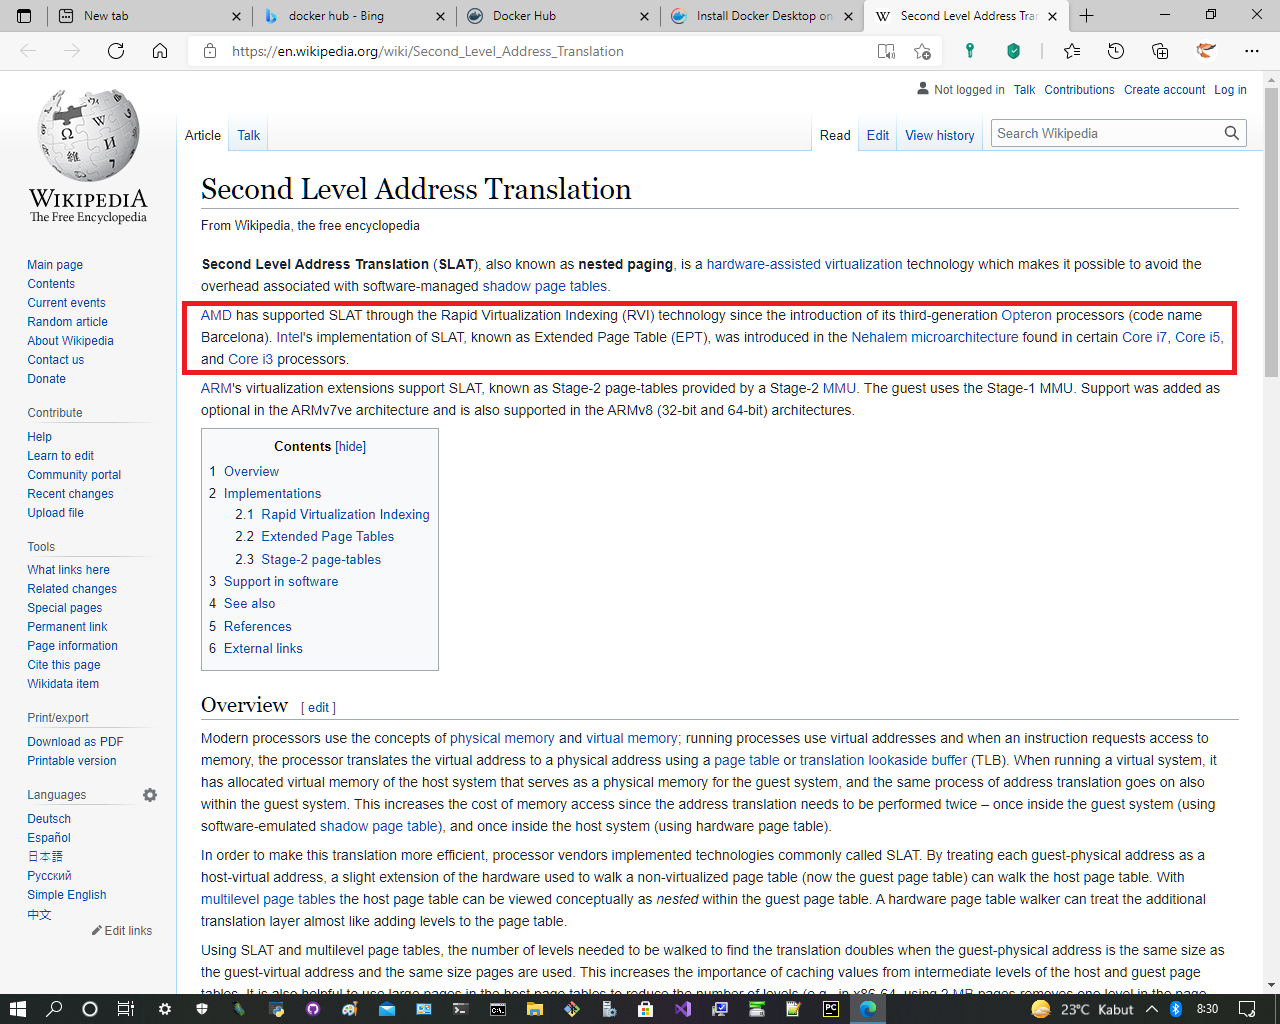Open the 'Nehalem microarchitecture' link

(935, 337)
